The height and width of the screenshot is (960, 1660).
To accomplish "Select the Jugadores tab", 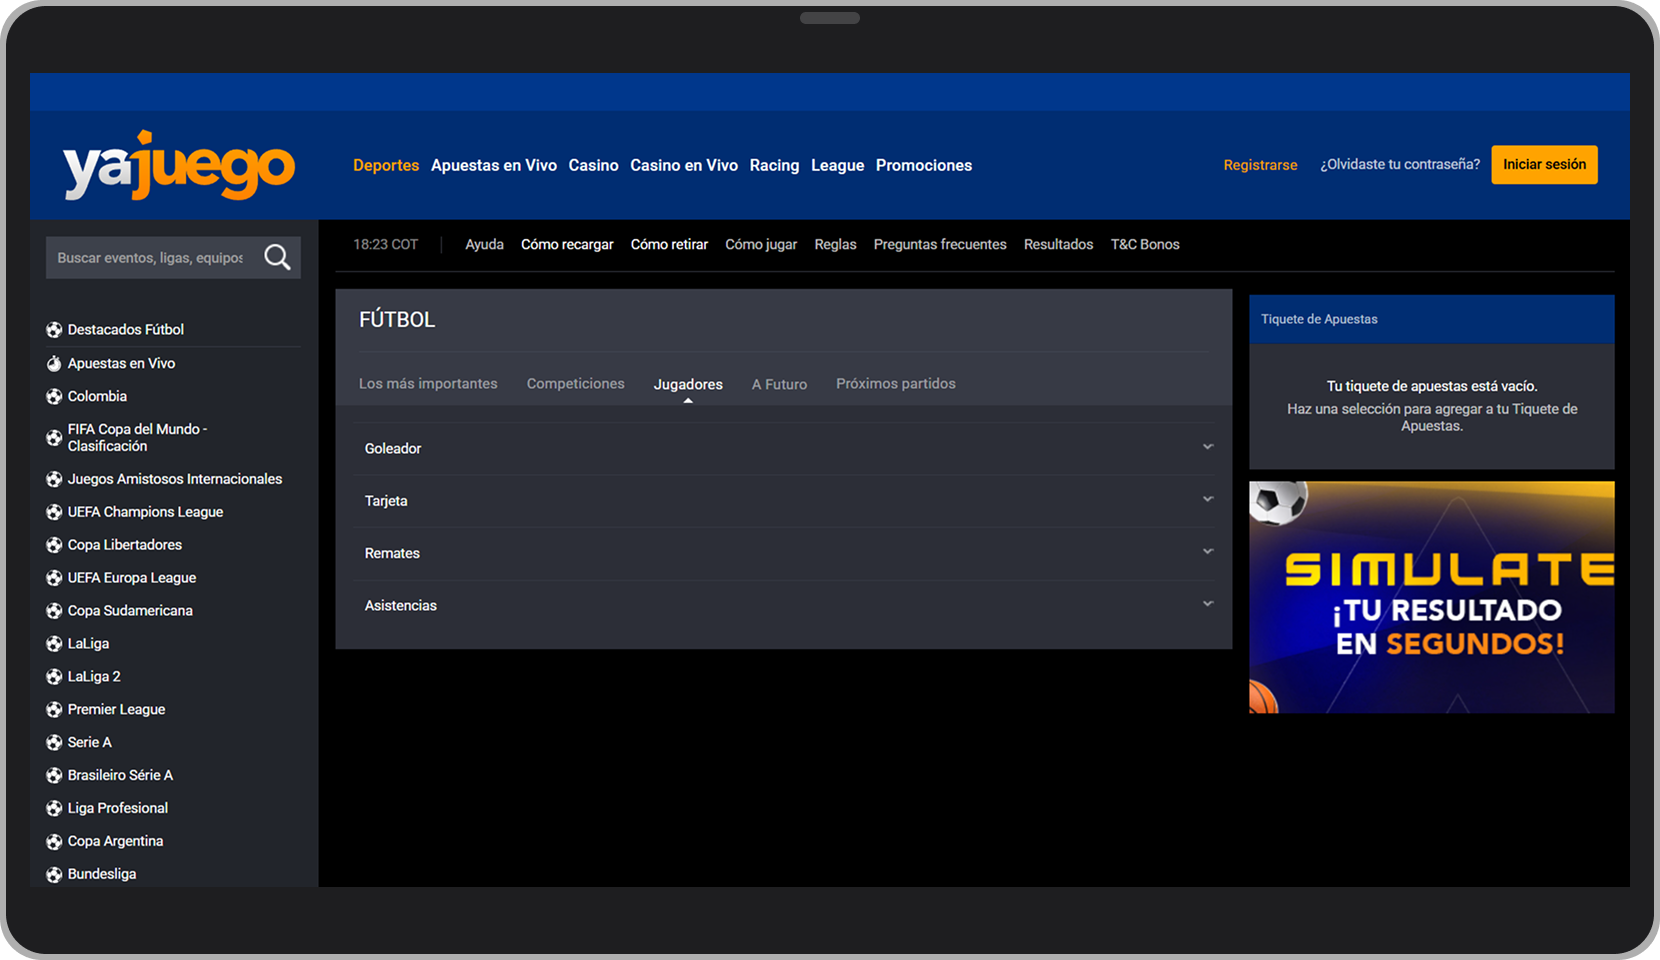I will click(x=688, y=385).
